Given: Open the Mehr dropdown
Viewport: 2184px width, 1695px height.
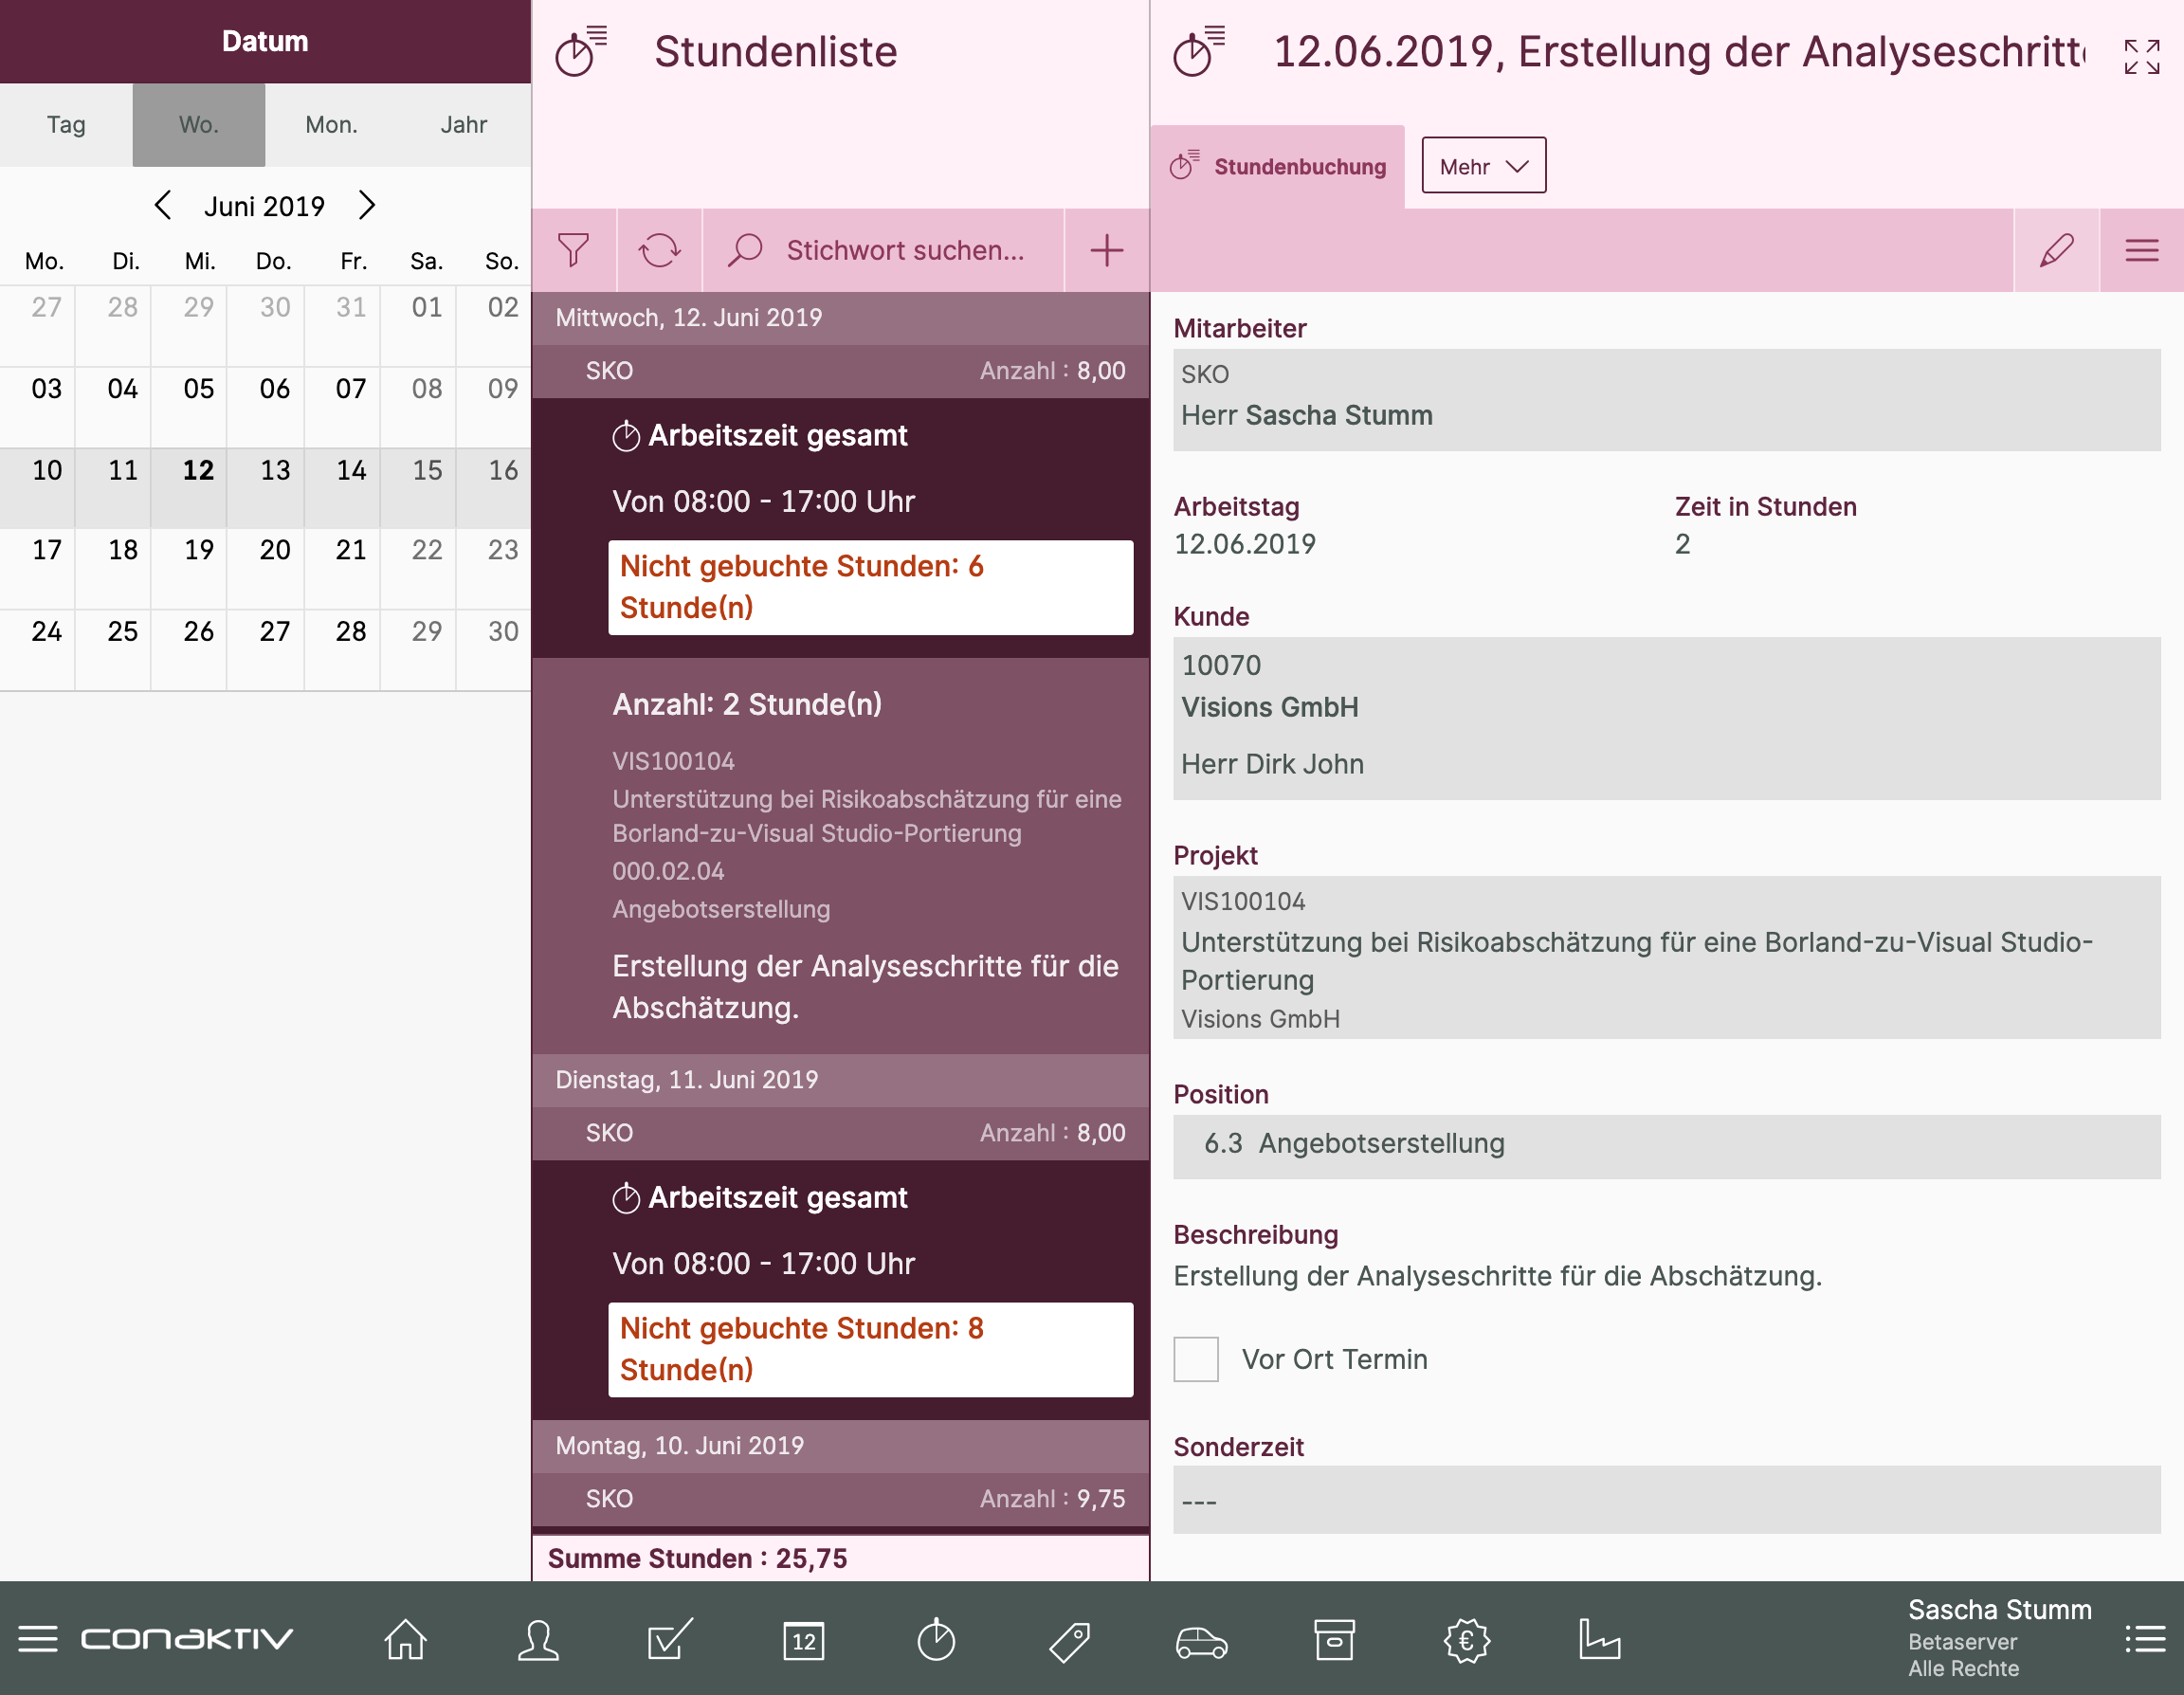Looking at the screenshot, I should click(x=1483, y=166).
